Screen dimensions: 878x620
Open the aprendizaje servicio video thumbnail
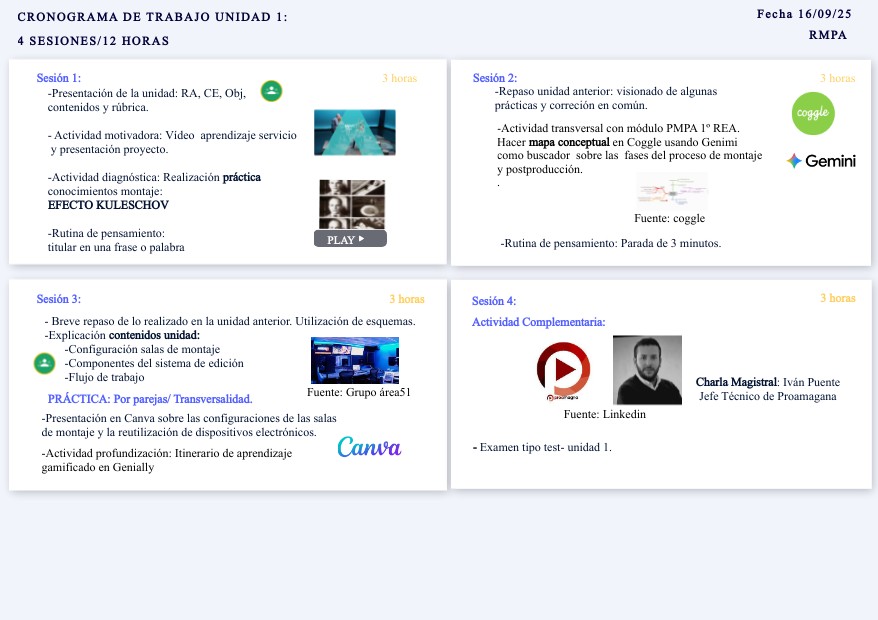tap(354, 132)
